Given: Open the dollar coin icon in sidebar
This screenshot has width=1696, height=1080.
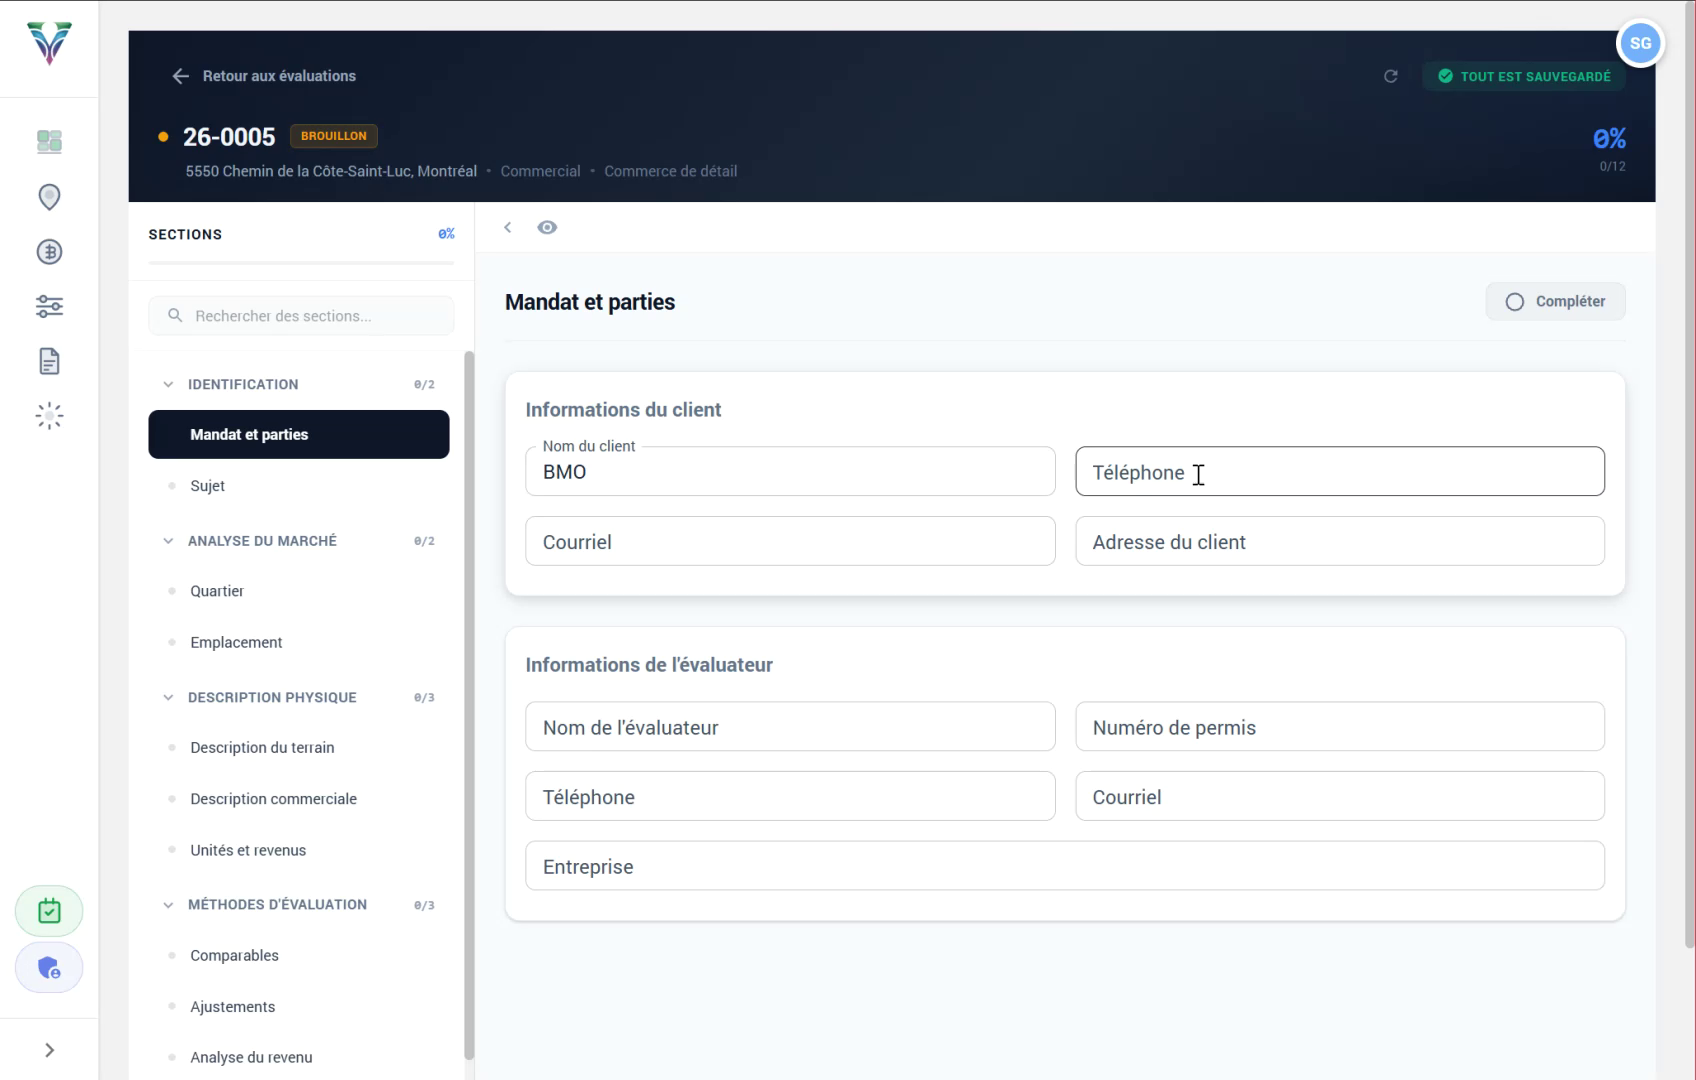Looking at the screenshot, I should point(49,252).
